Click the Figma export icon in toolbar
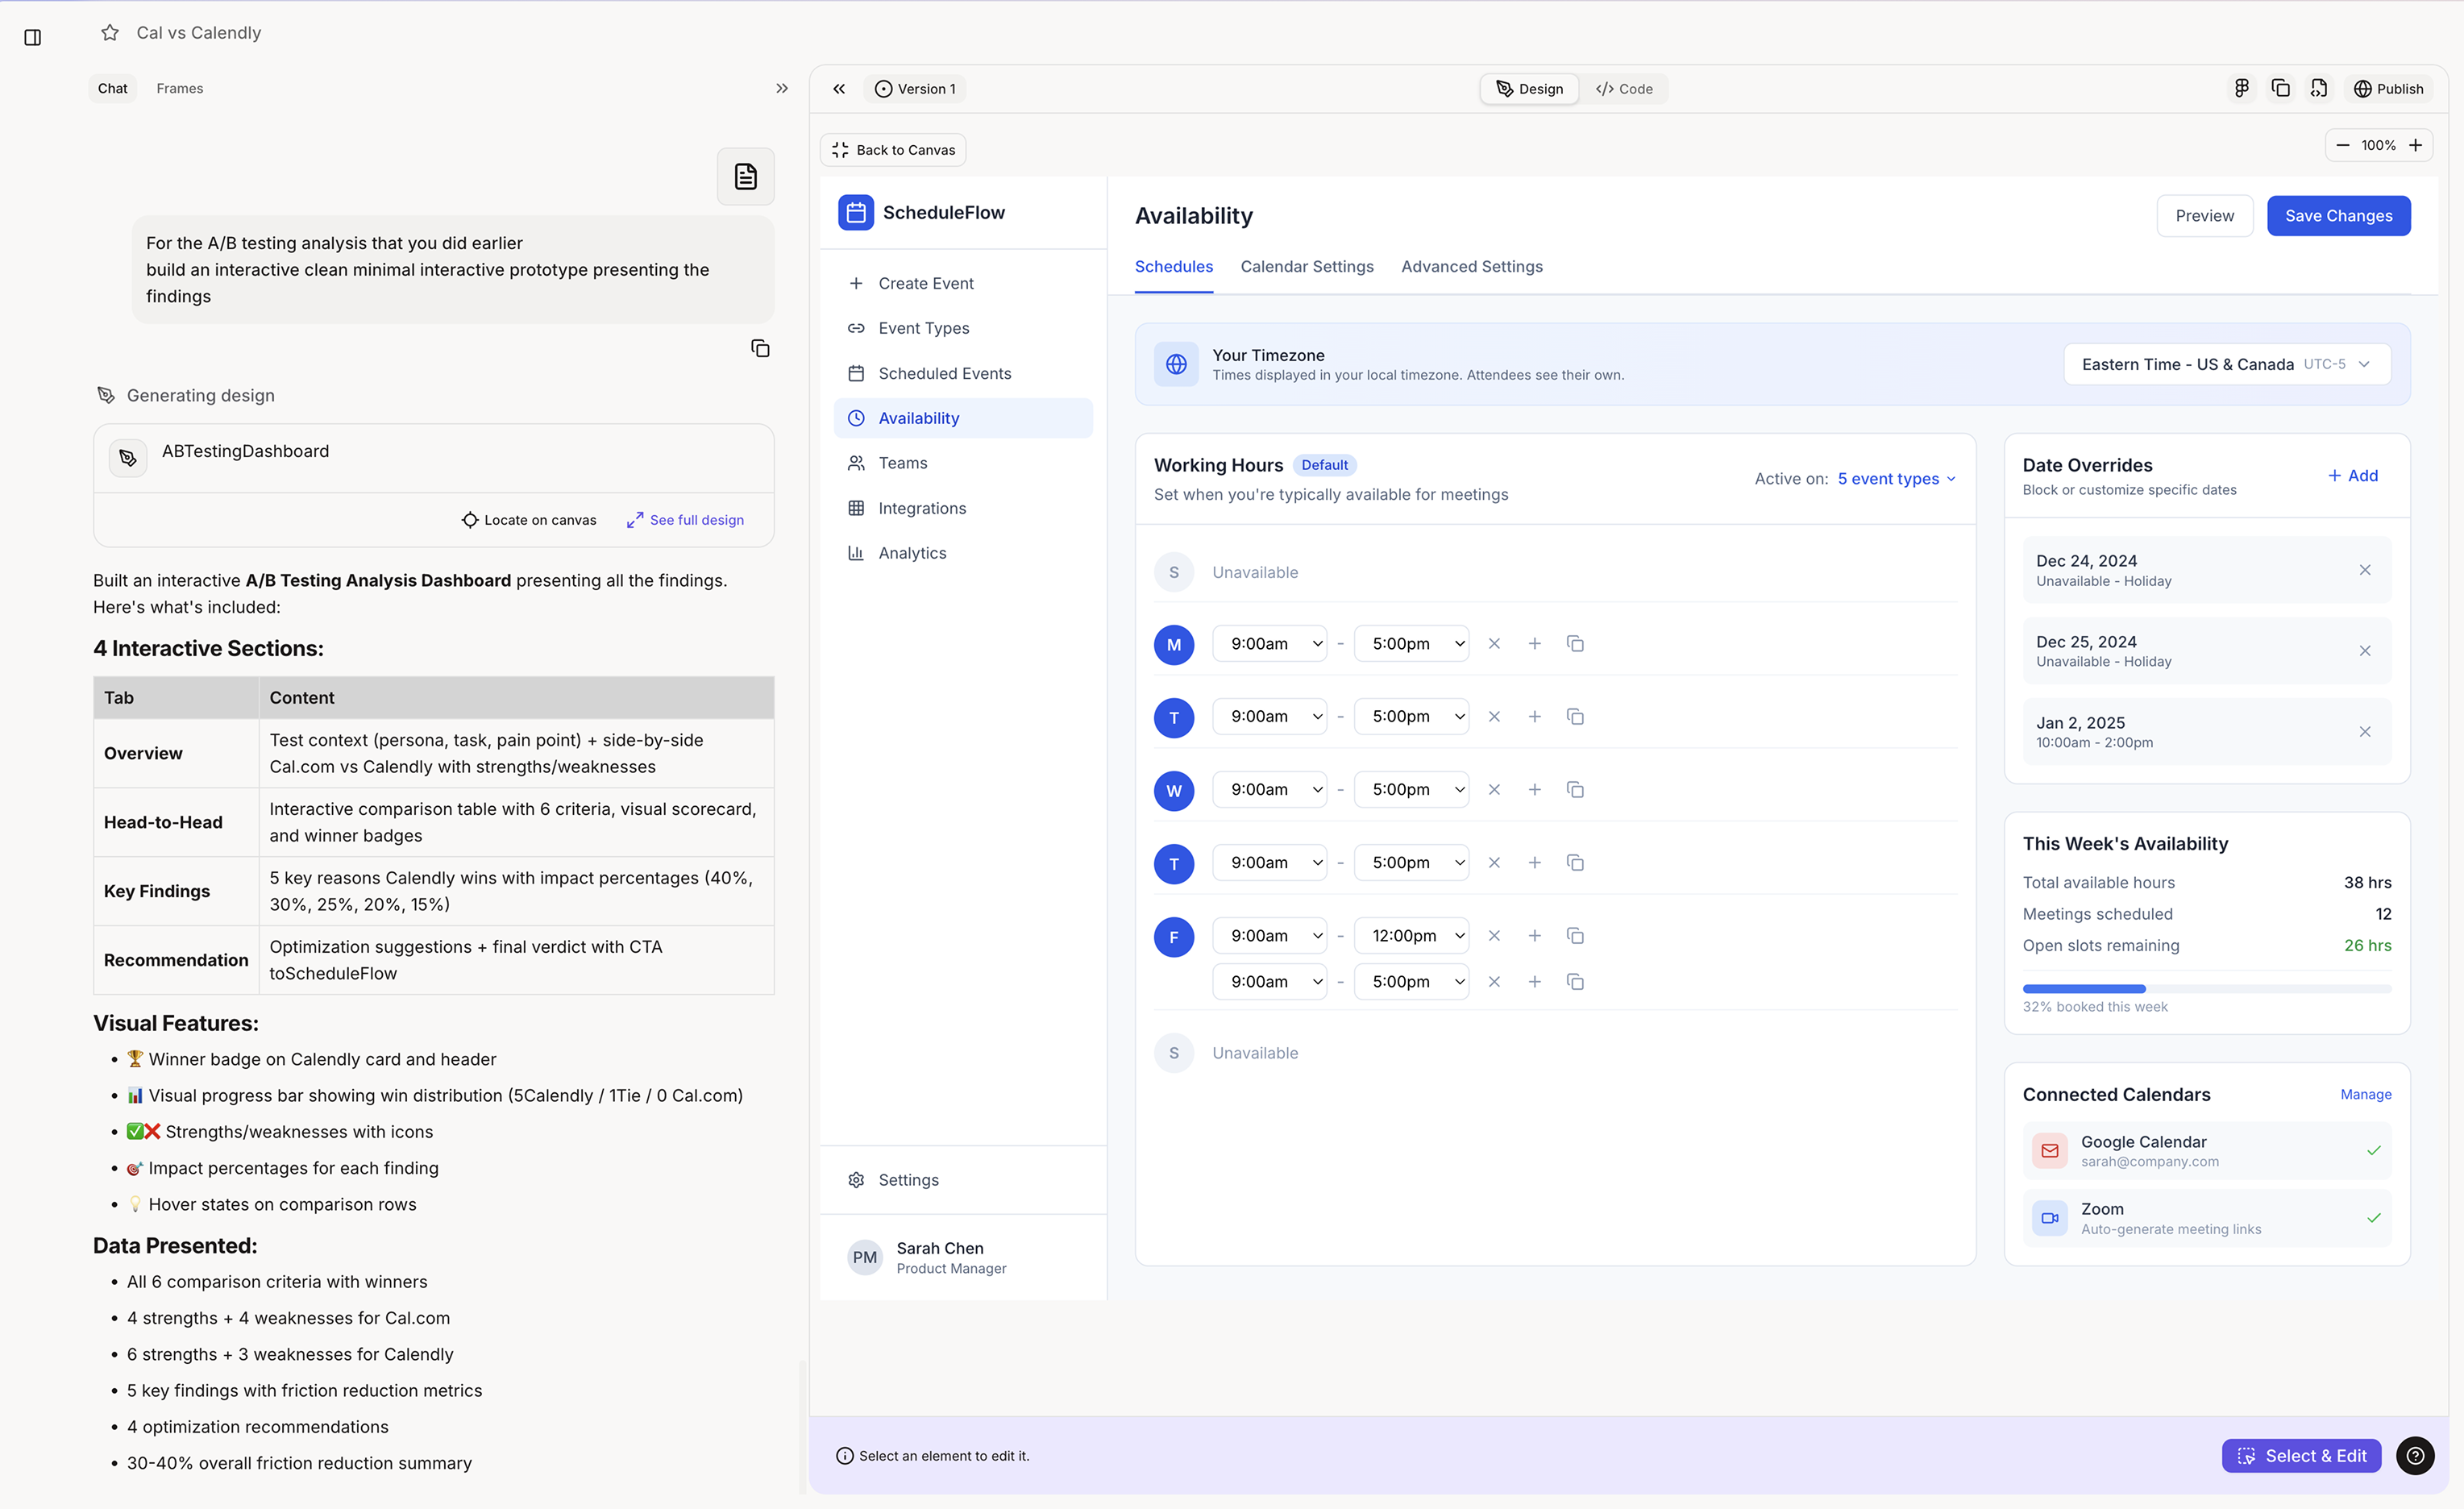2464x1509 pixels. point(2241,88)
